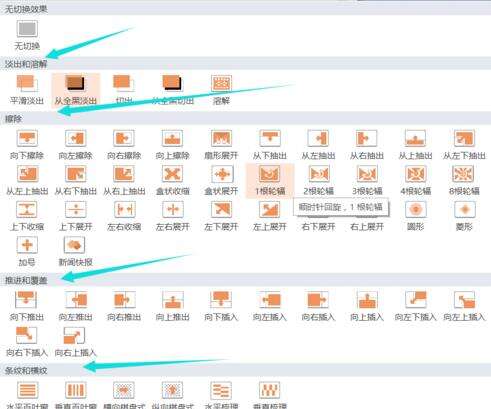Screen dimensions: 491x409
Task: Apply the 向下擦除 wipe down effect
Action: 27,145
